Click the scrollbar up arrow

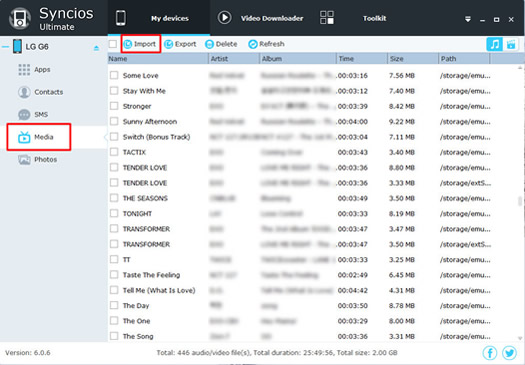pos(520,68)
